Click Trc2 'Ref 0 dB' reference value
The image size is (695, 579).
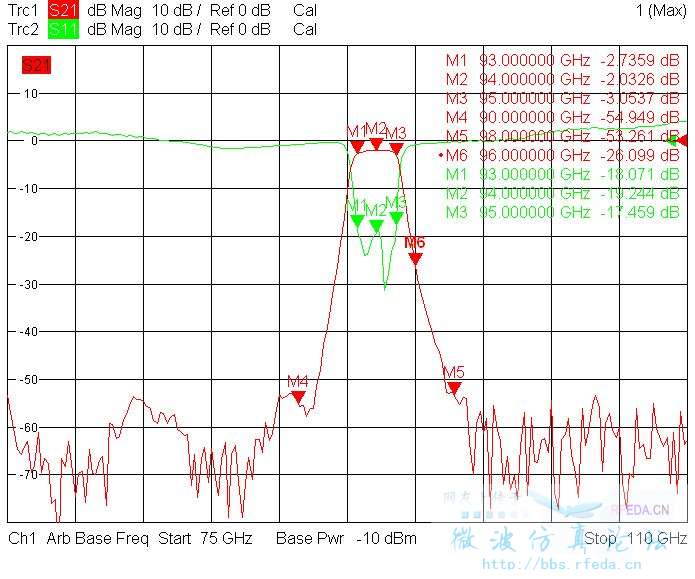[240, 29]
